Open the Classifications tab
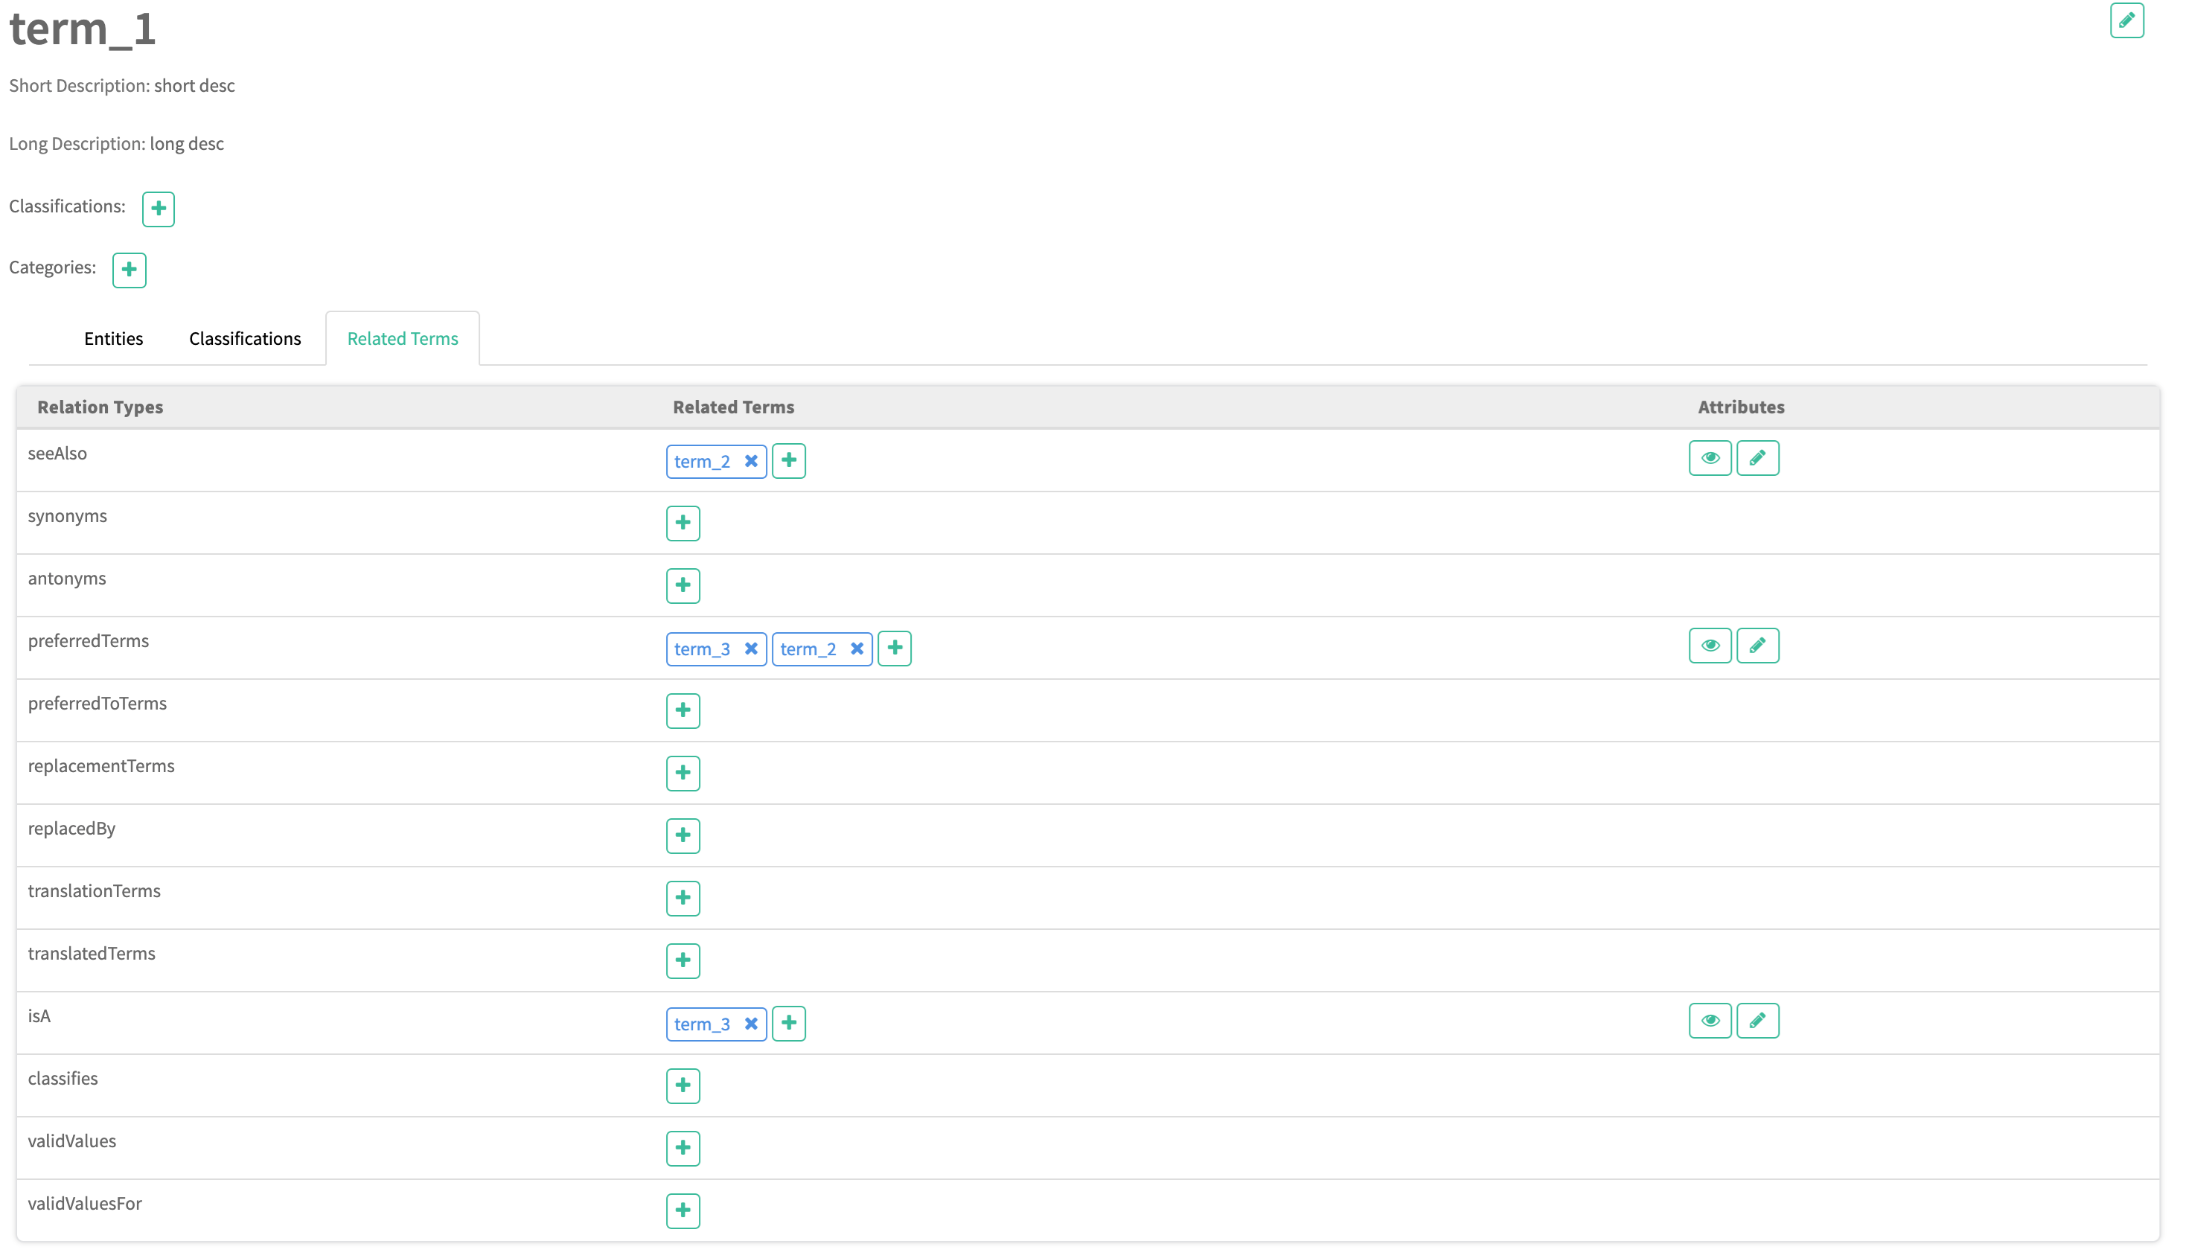Viewport: 2186px width, 1254px height. pyautogui.click(x=245, y=339)
